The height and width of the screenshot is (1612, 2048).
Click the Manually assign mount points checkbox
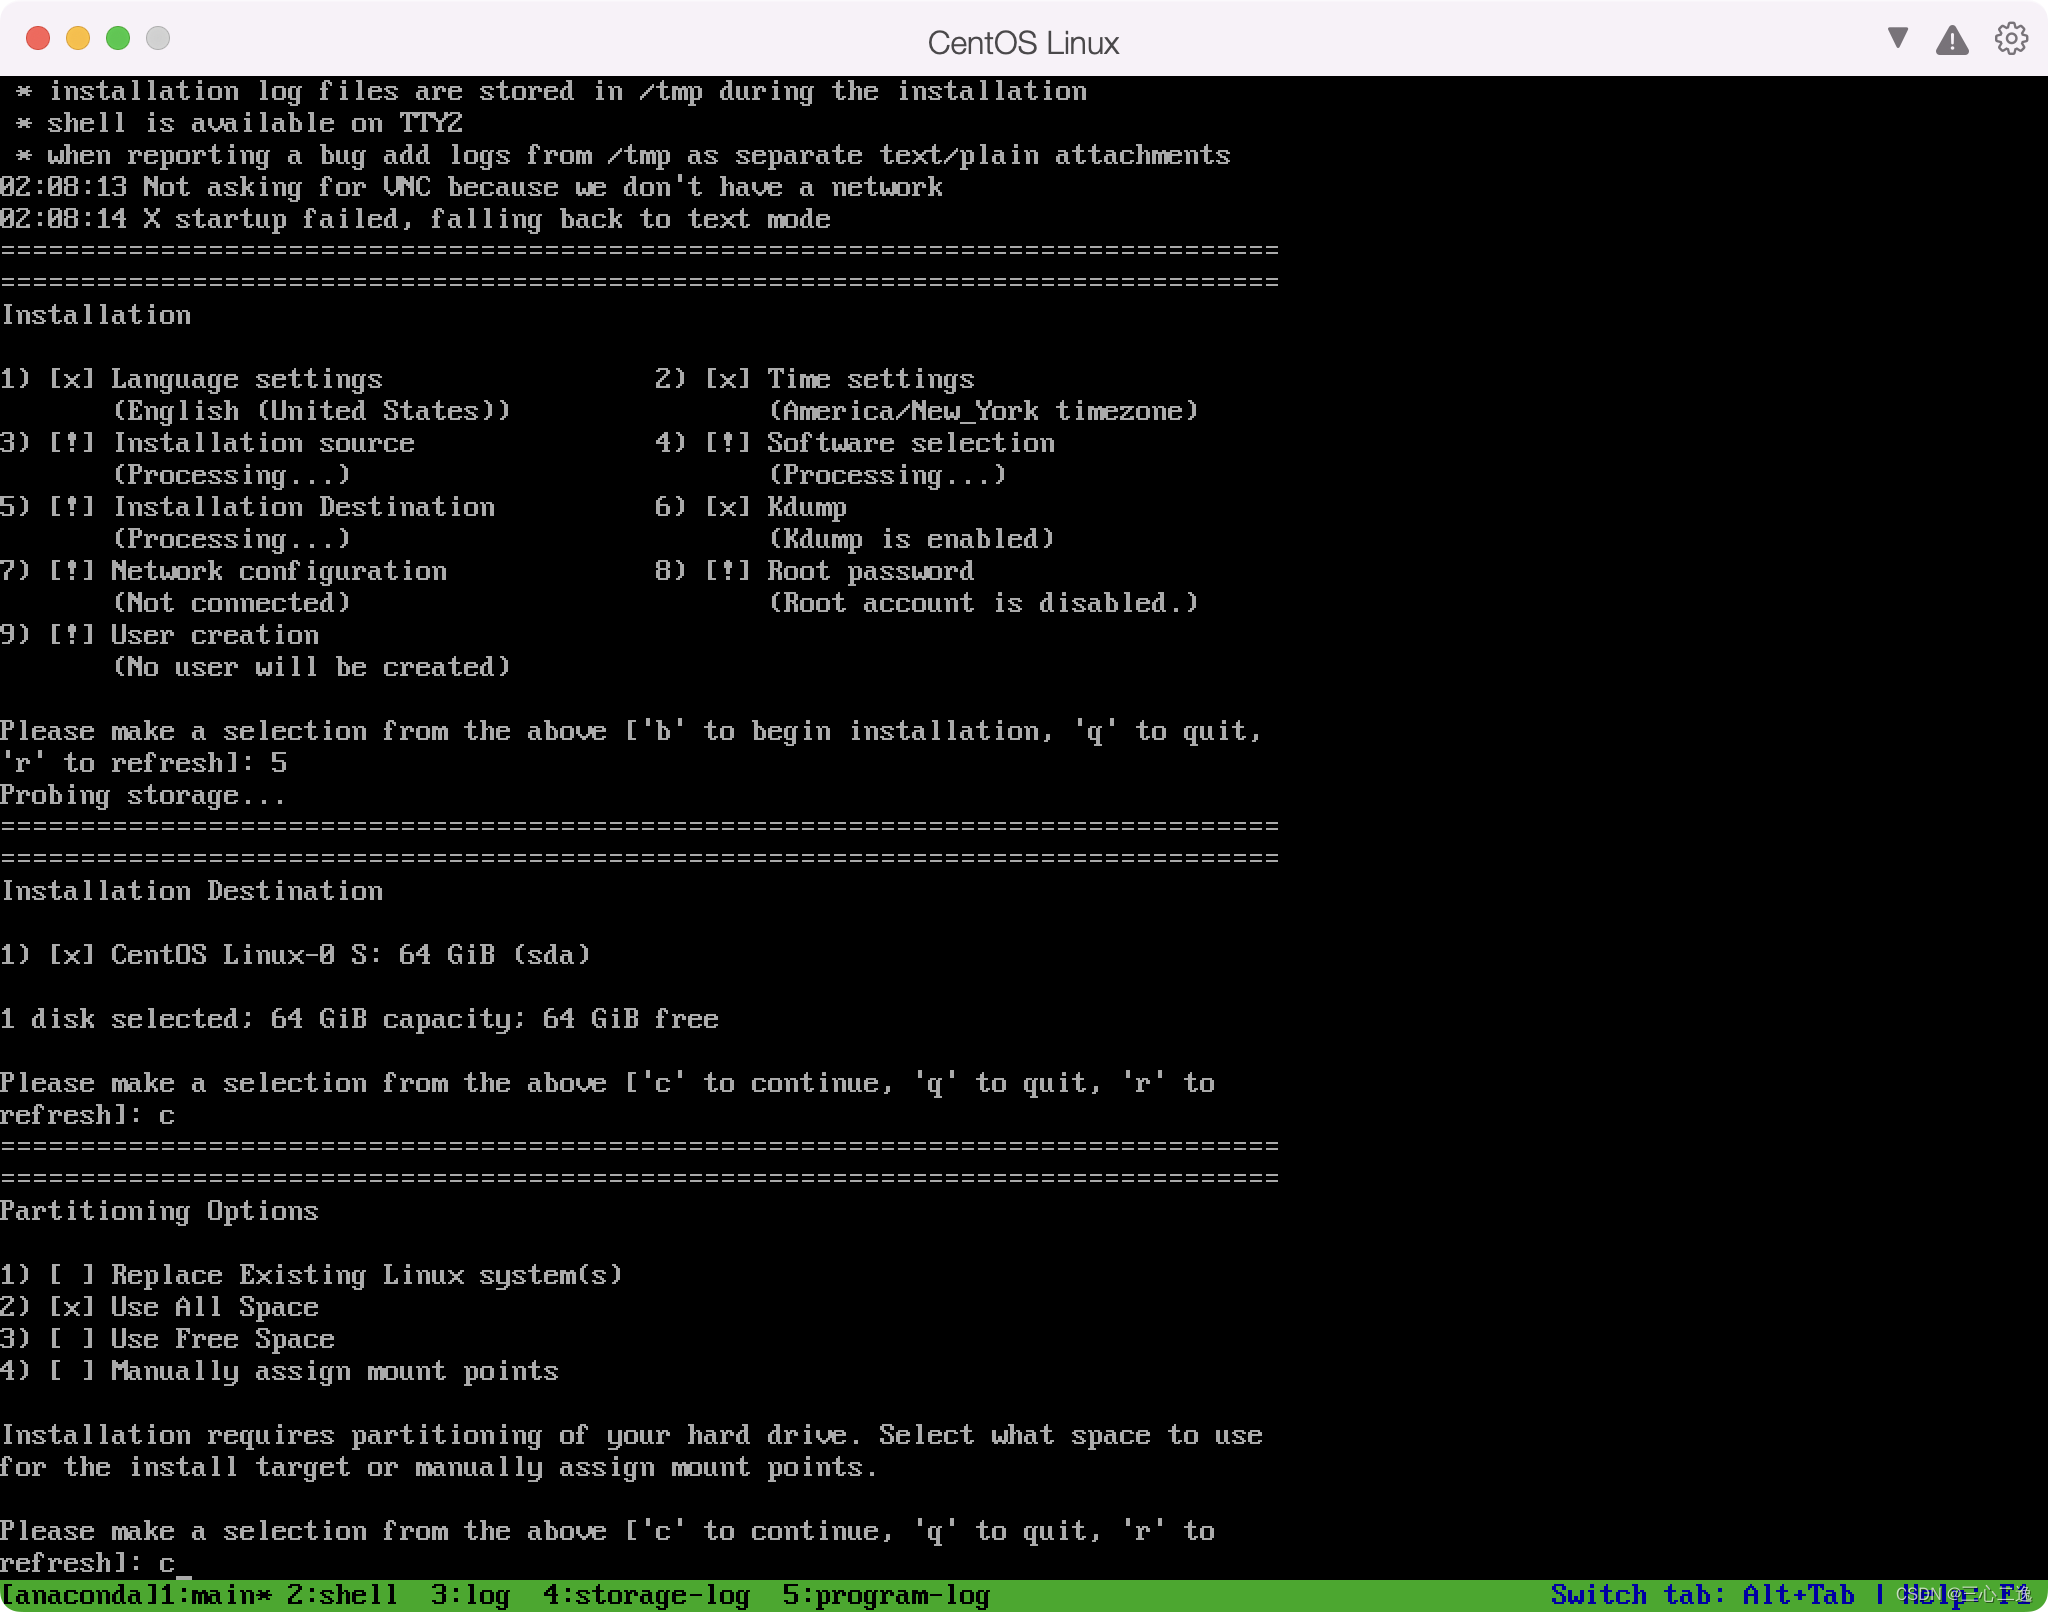coord(72,1371)
